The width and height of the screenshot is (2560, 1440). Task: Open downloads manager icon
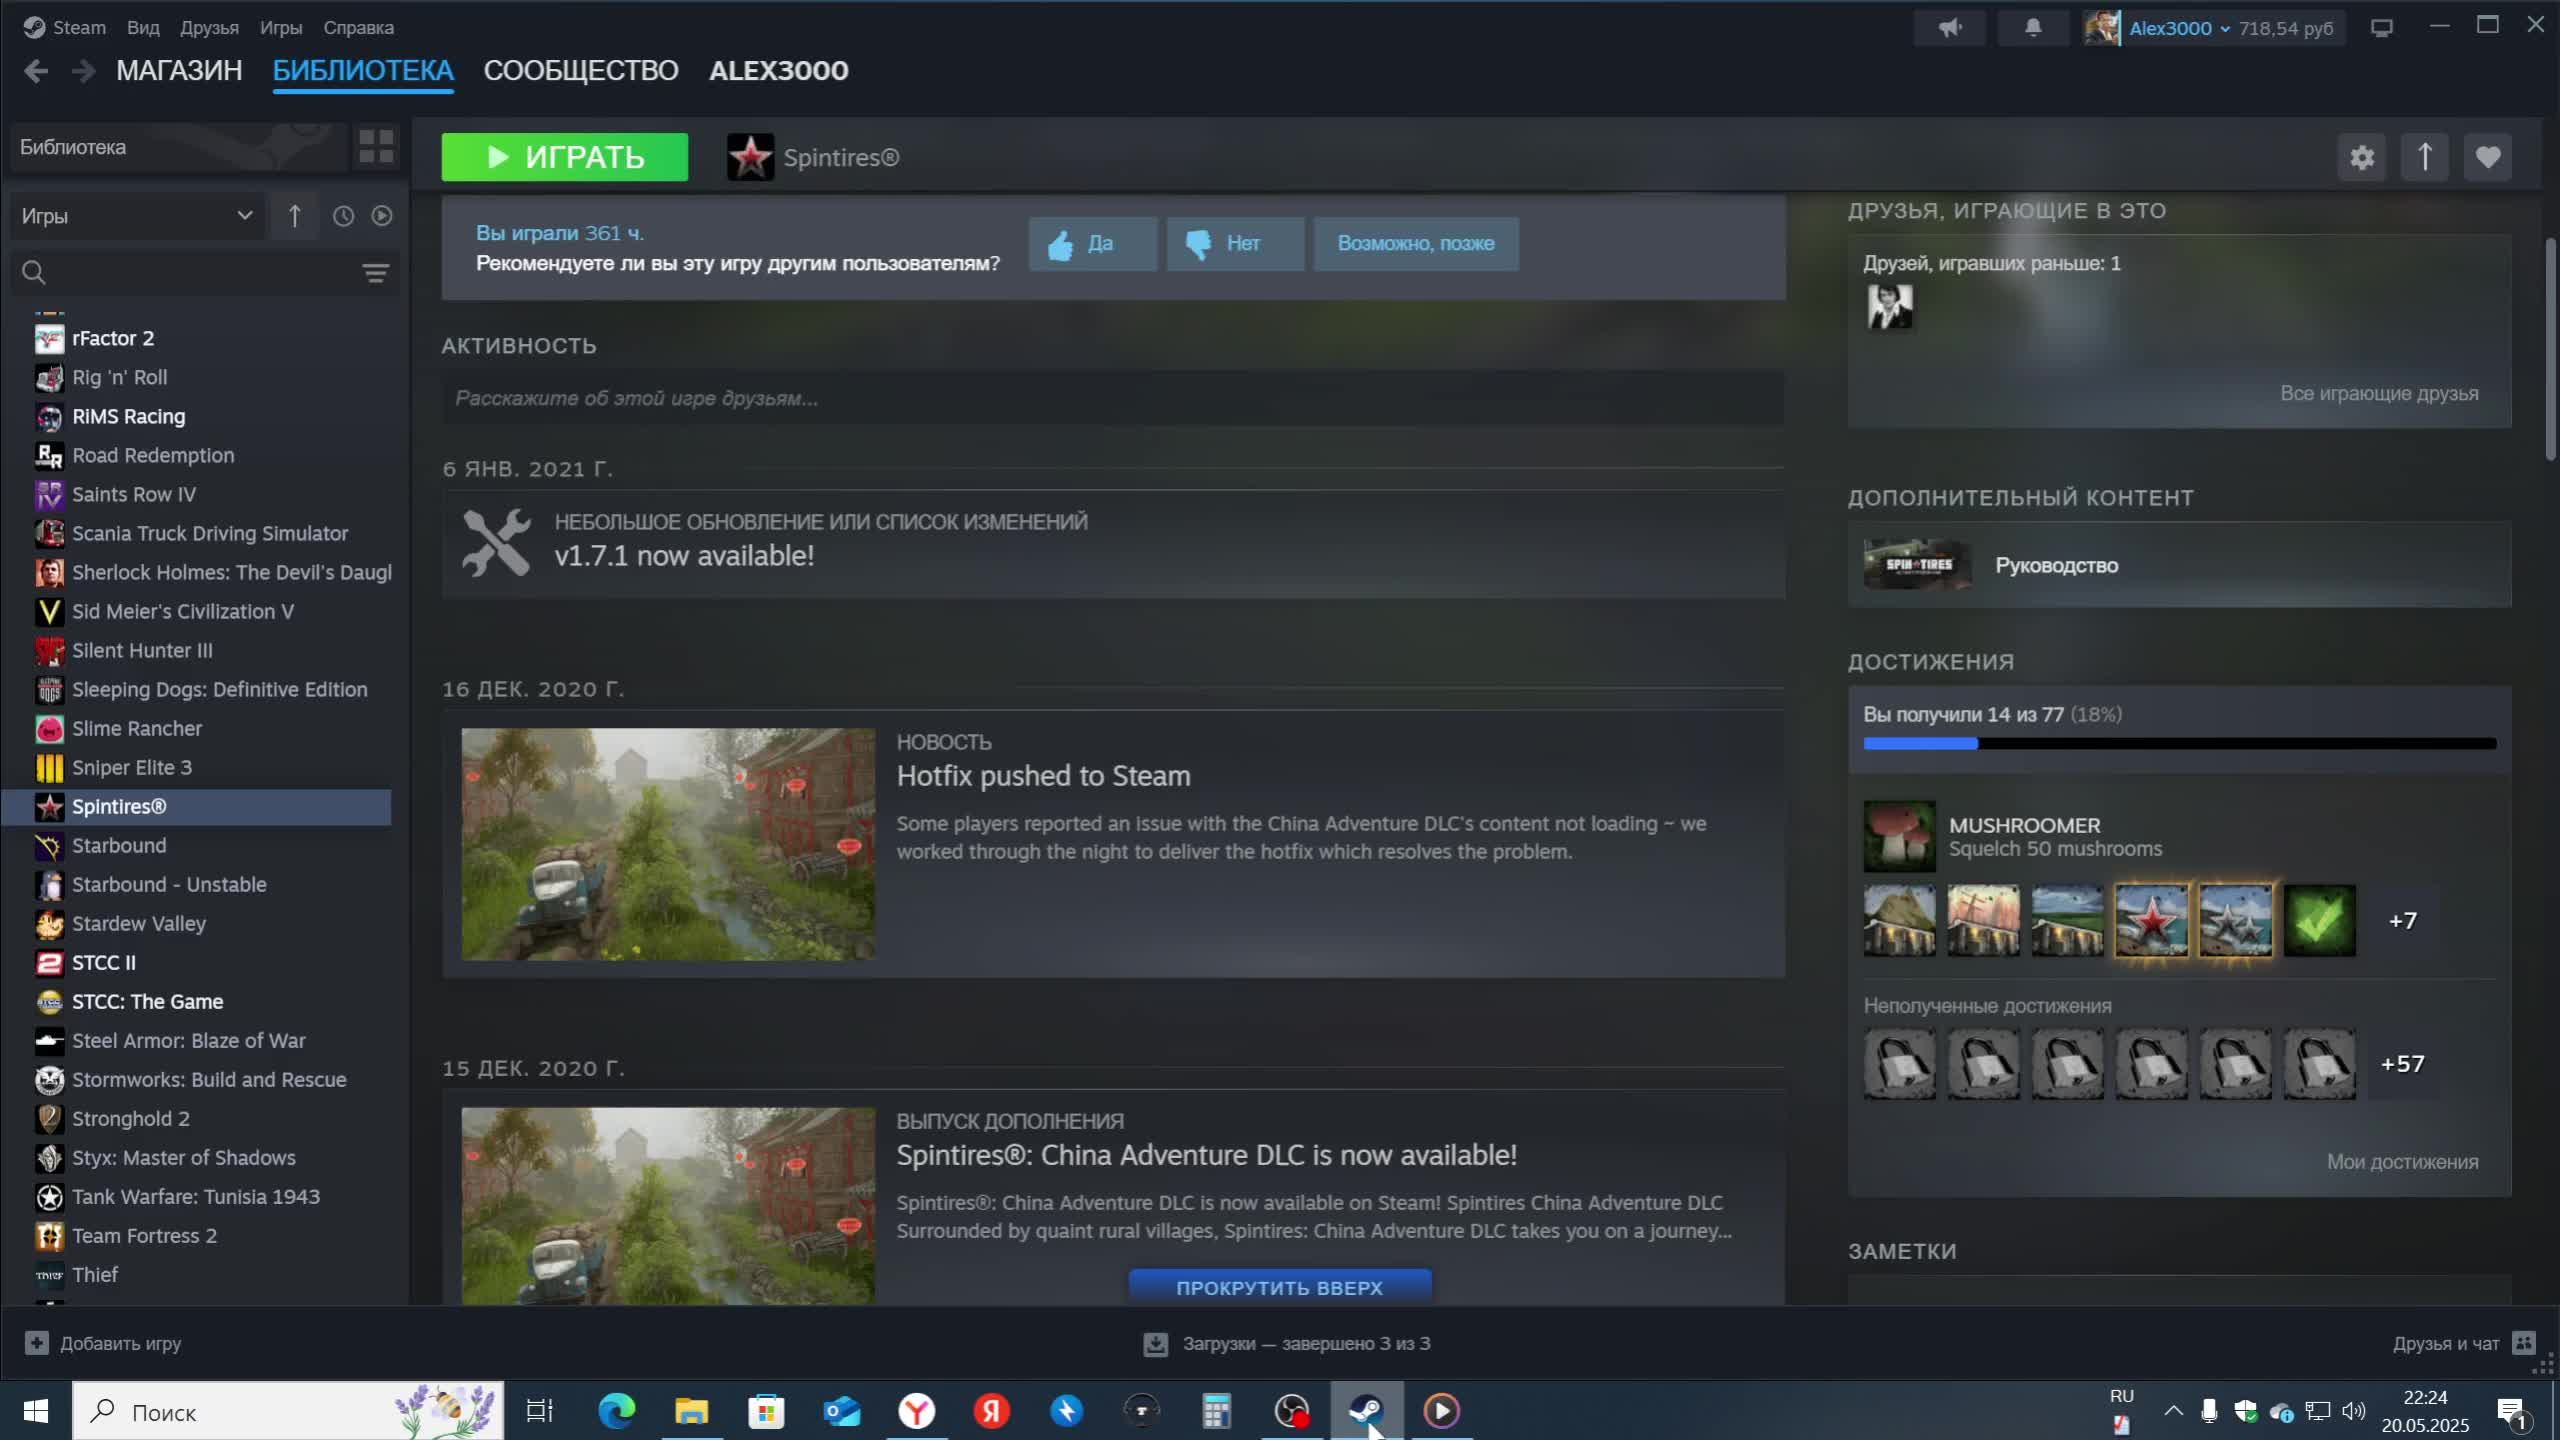pyautogui.click(x=1155, y=1344)
